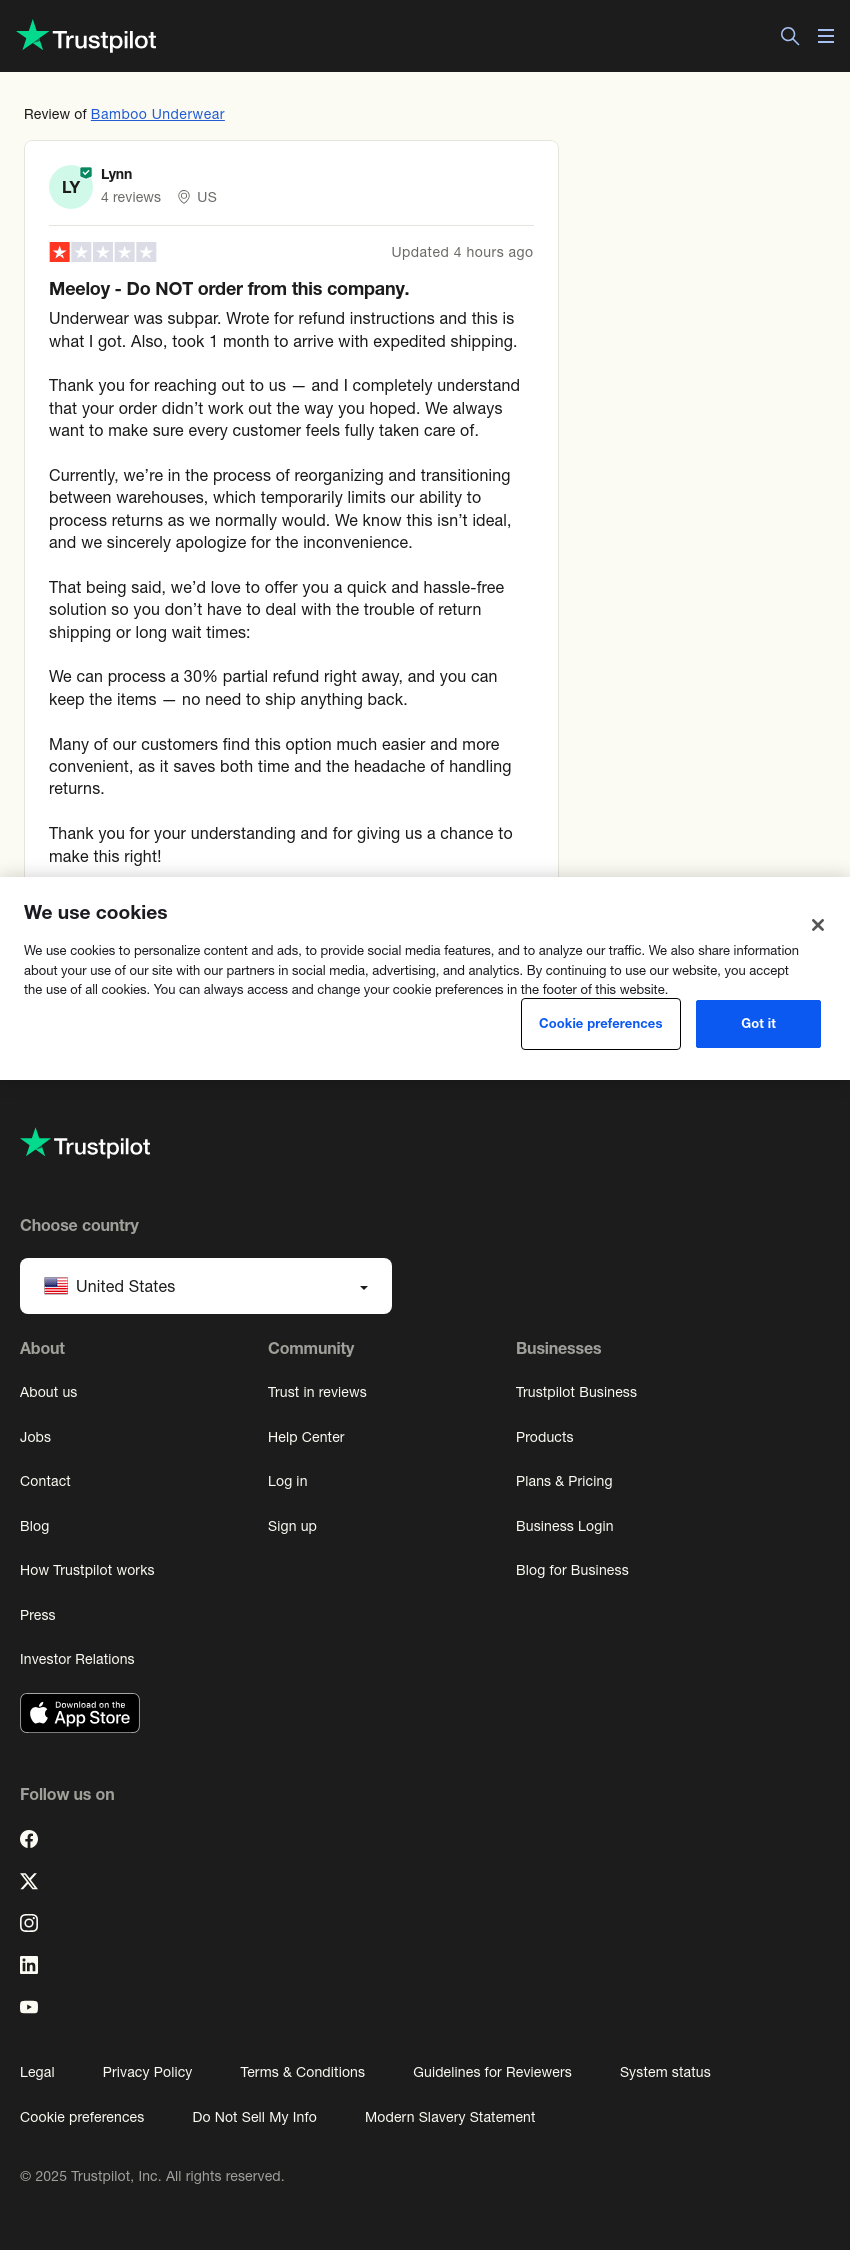Open Products footer link
Image resolution: width=850 pixels, height=2250 pixels.
click(545, 1437)
